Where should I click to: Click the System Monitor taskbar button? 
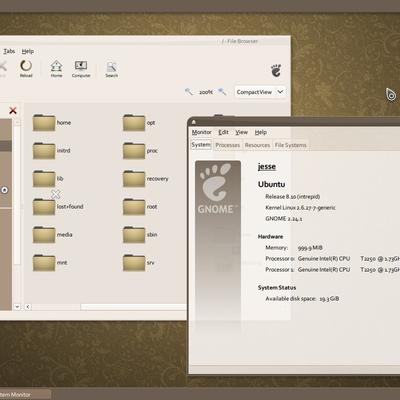pyautogui.click(x=25, y=395)
